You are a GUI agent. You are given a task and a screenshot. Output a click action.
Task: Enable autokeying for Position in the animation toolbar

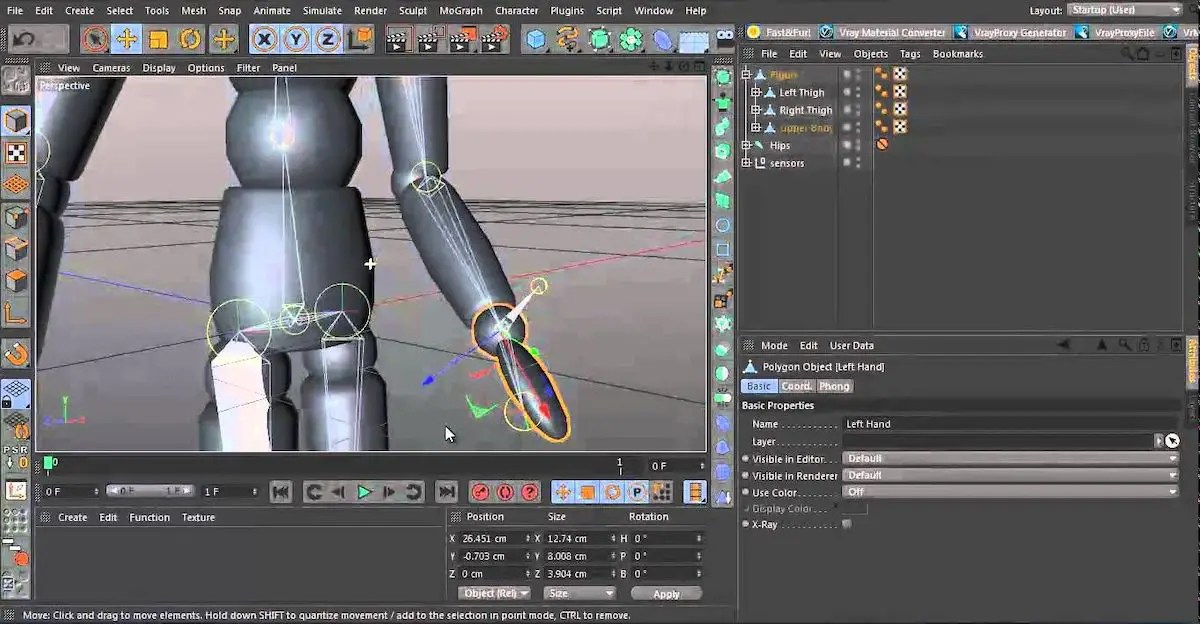click(563, 491)
